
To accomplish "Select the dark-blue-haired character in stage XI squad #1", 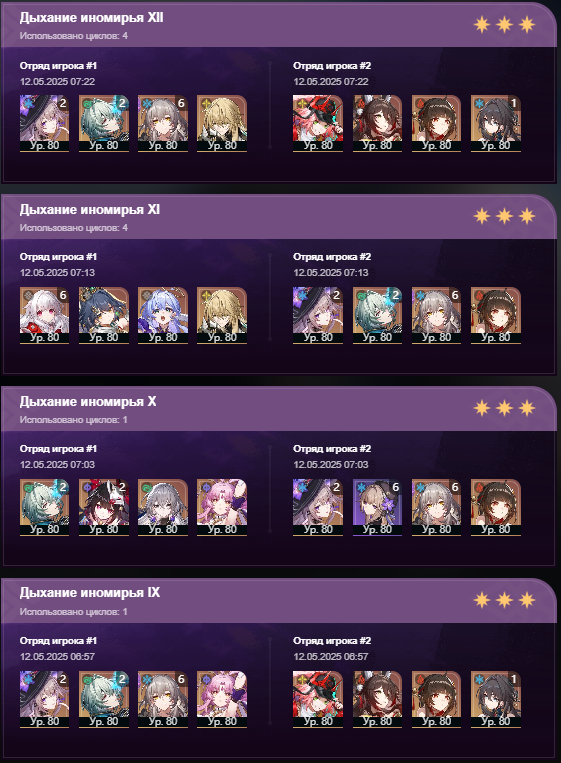I will (x=104, y=315).
